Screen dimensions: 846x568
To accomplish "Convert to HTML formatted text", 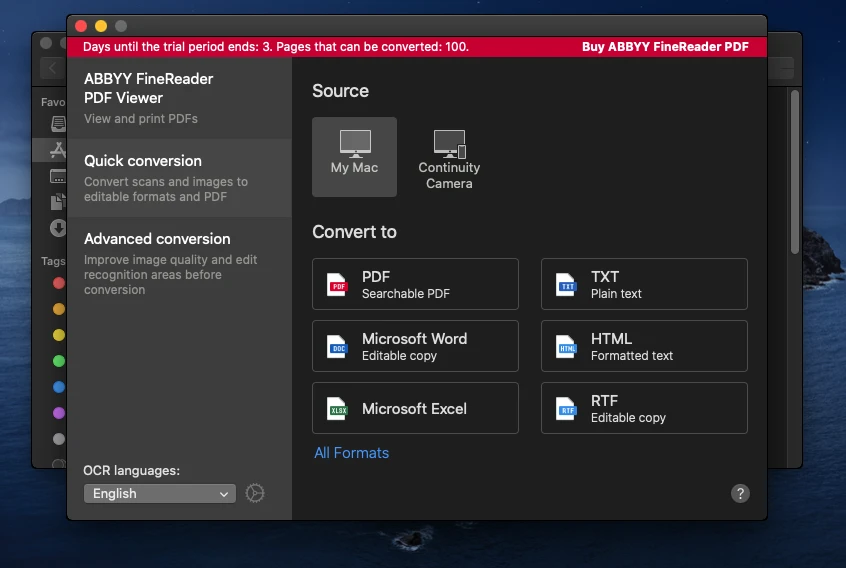I will tap(644, 346).
